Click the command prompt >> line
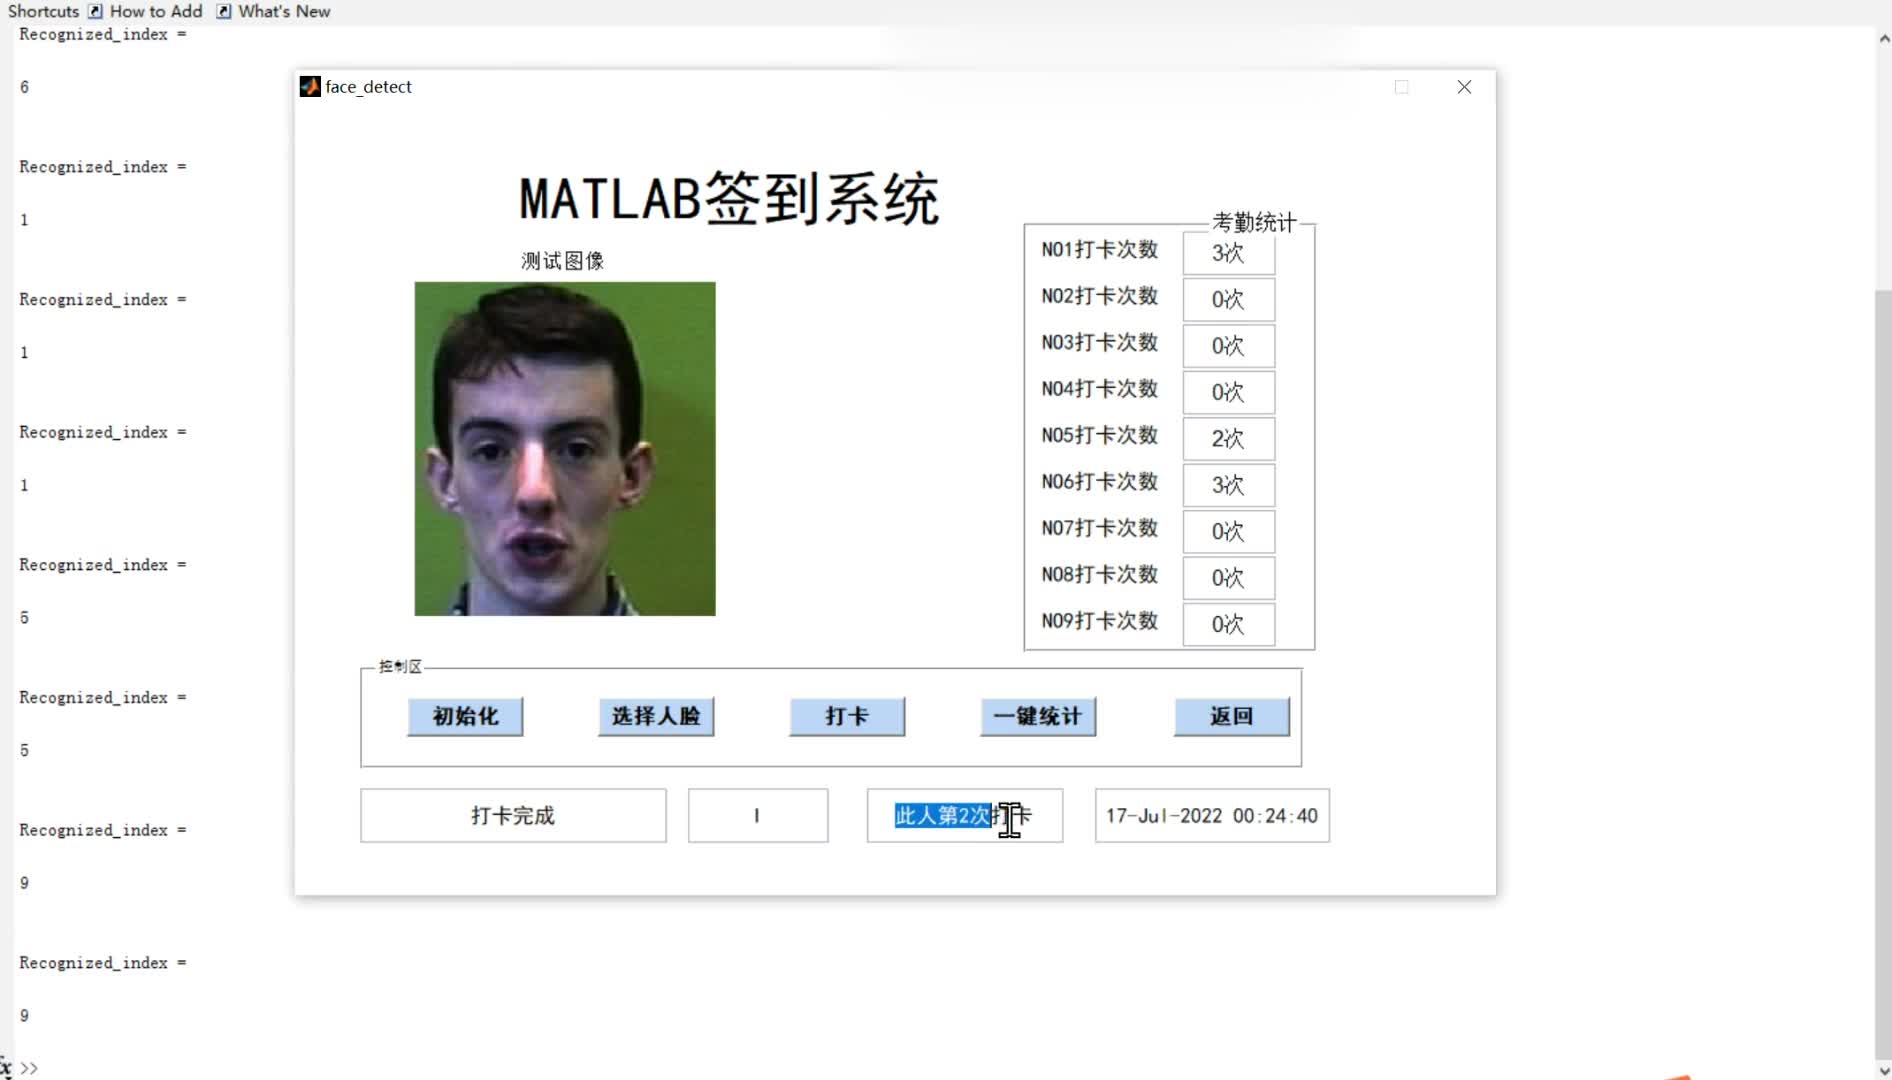Screen dimensions: 1892x1080 [x=30, y=1068]
